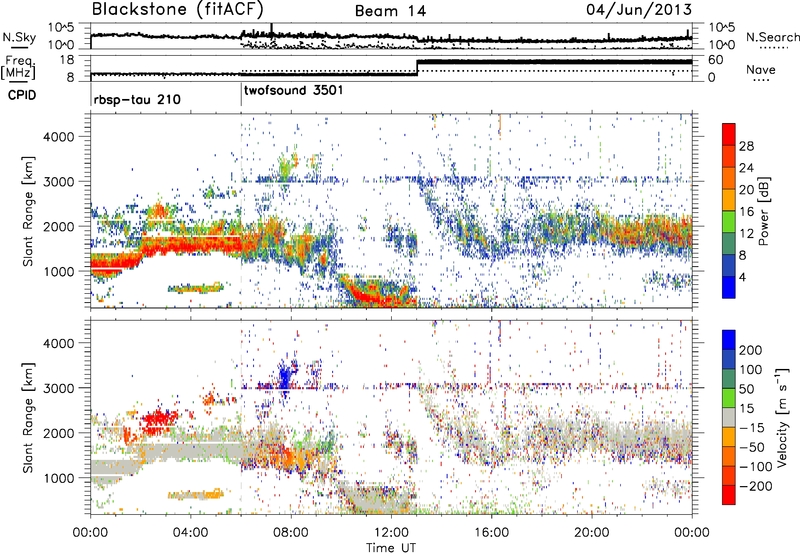This screenshot has width=800, height=554.
Task: Click the "3000" tick on velocity panel
Action: pos(58,388)
